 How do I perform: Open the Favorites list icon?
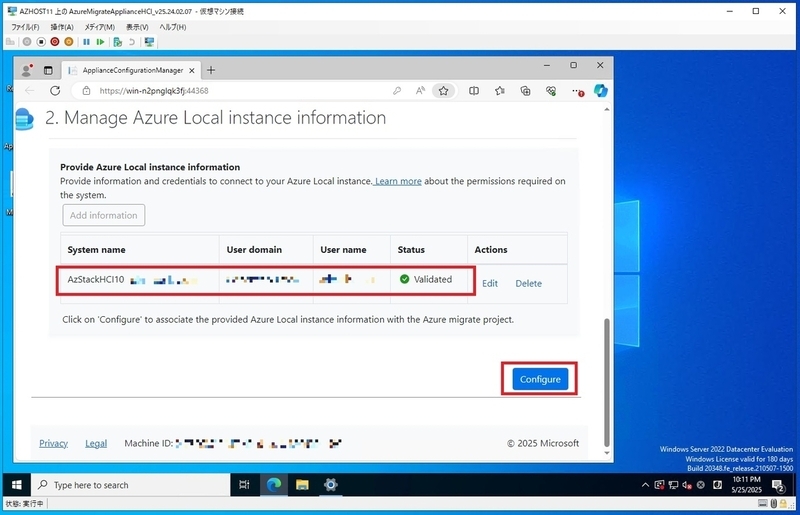tap(499, 91)
